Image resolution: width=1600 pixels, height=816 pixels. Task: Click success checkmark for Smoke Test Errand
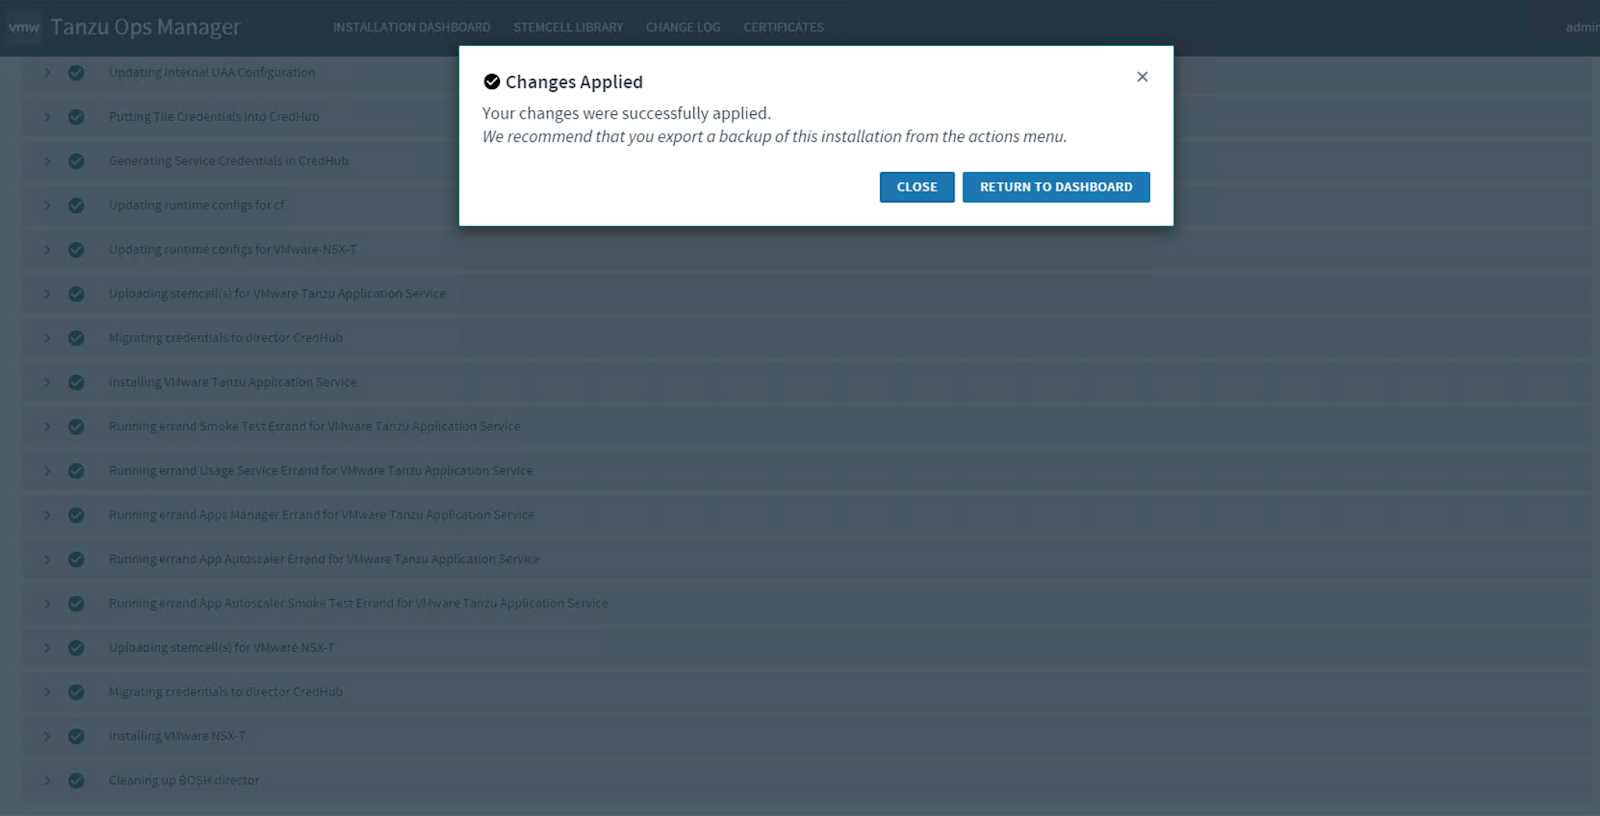coord(76,426)
